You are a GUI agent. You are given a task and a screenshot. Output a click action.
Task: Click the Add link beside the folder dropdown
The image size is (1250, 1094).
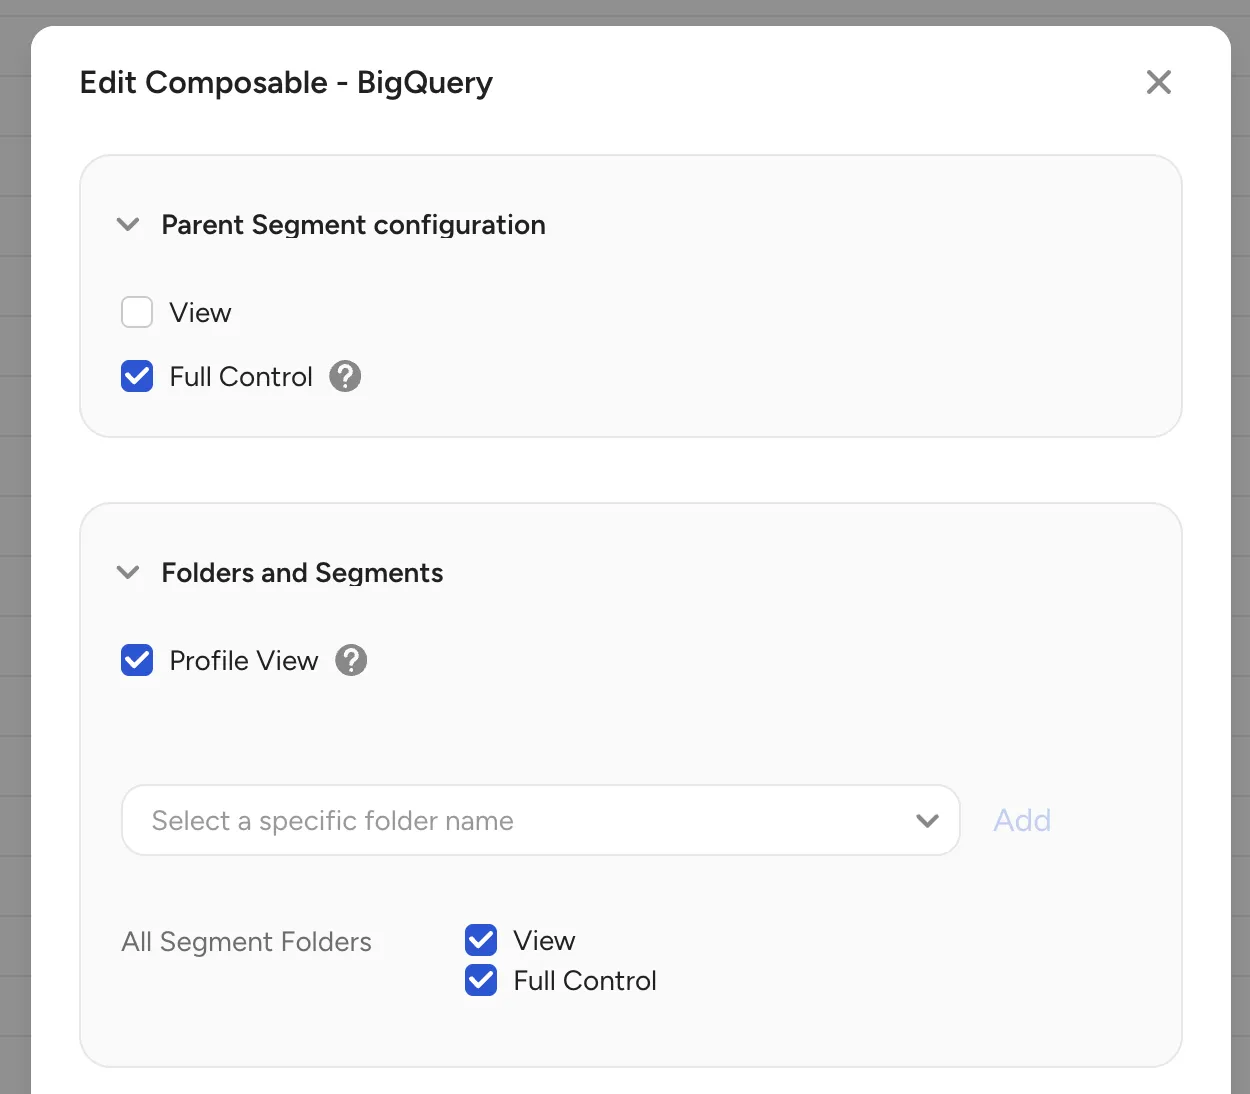(1022, 821)
